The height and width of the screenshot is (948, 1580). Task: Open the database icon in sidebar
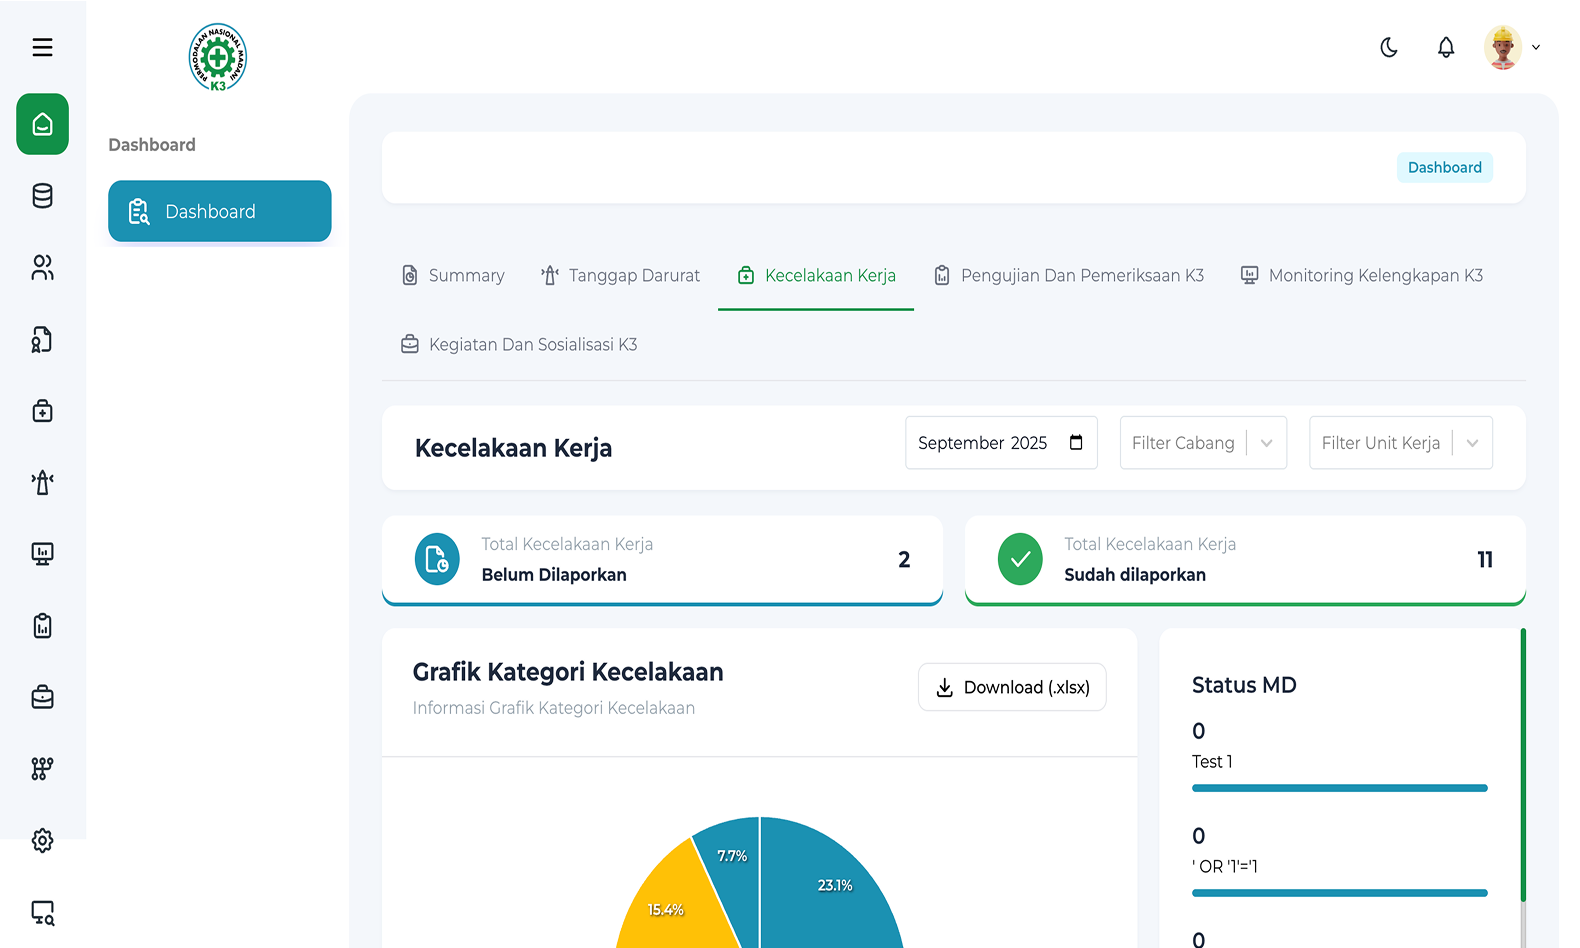coord(42,196)
